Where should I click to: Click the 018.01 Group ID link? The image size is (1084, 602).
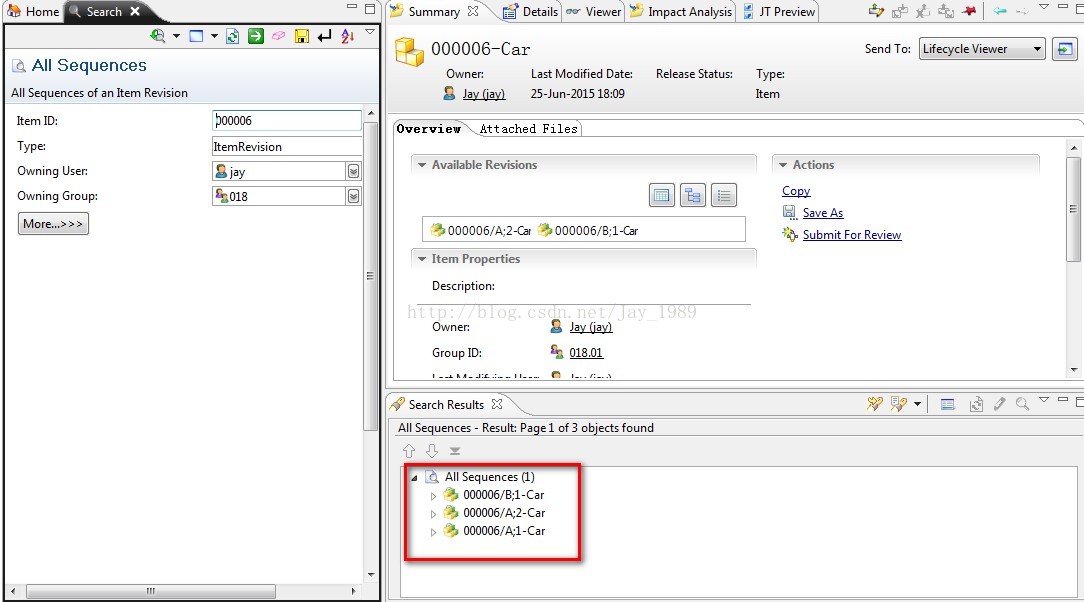coord(586,352)
